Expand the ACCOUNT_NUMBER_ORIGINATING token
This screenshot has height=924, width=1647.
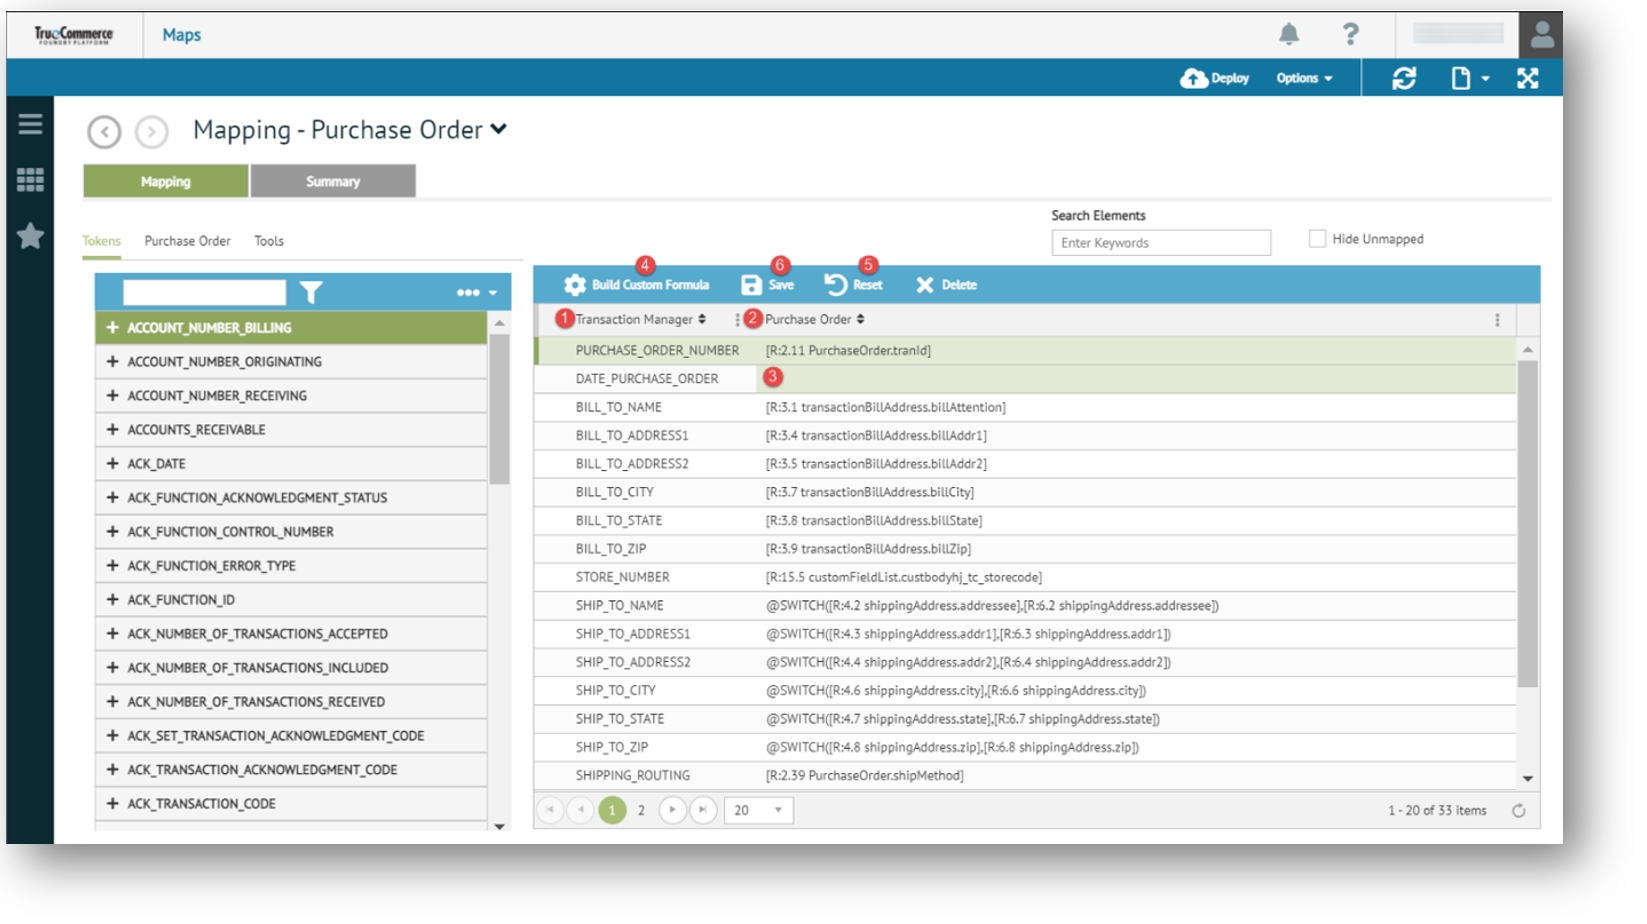(x=112, y=362)
